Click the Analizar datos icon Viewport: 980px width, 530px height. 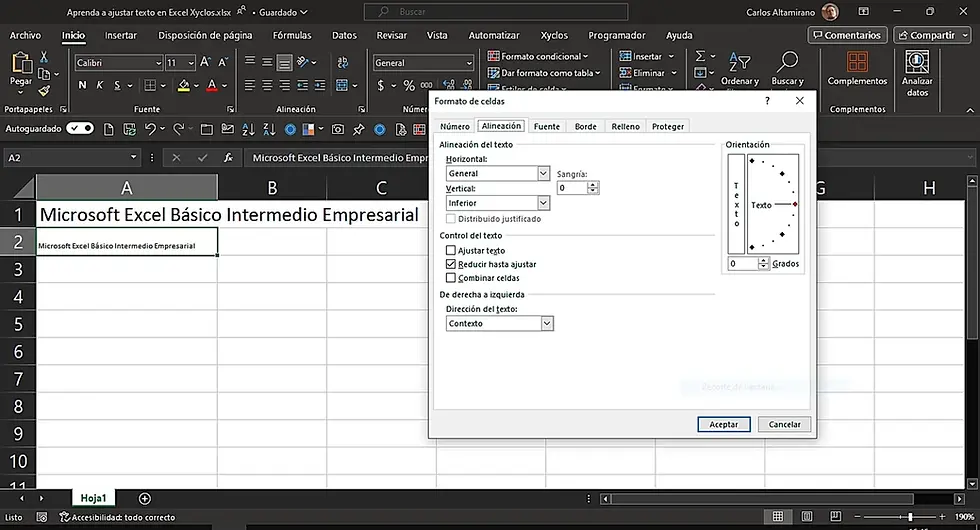(x=917, y=62)
